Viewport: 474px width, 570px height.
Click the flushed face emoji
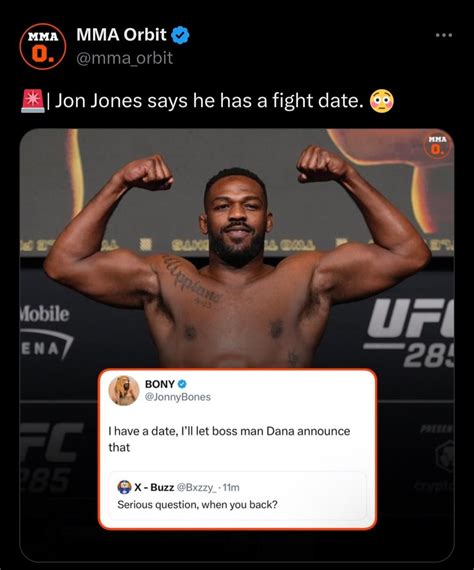[381, 102]
